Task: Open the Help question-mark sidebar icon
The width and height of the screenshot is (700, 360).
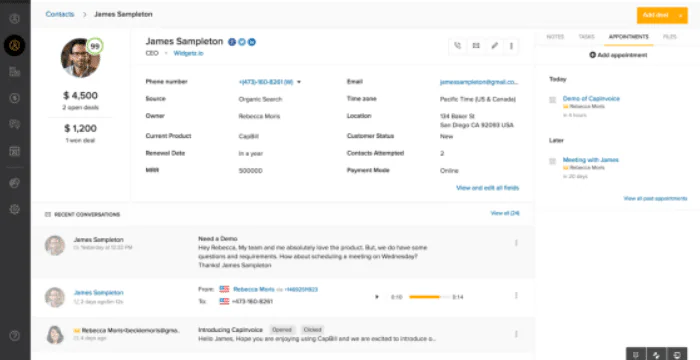Action: pos(15,335)
